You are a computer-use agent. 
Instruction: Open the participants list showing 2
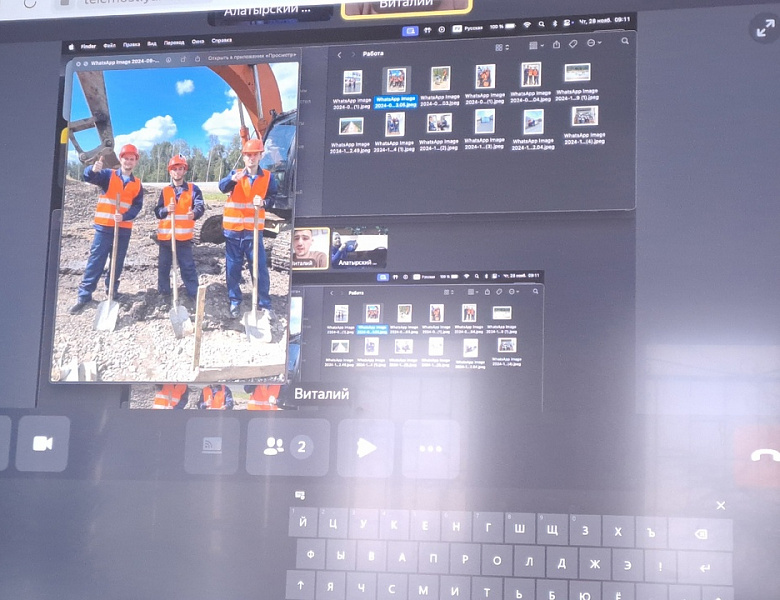[288, 447]
